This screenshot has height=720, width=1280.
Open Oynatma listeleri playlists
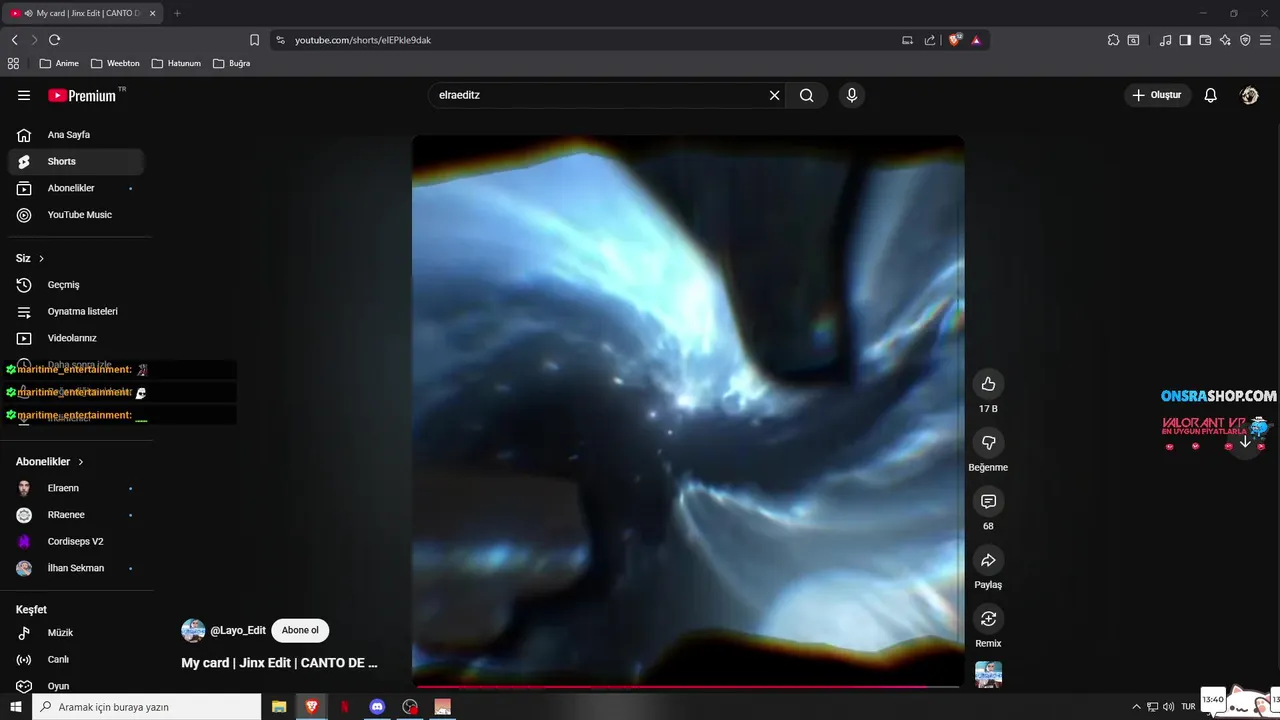[76, 311]
